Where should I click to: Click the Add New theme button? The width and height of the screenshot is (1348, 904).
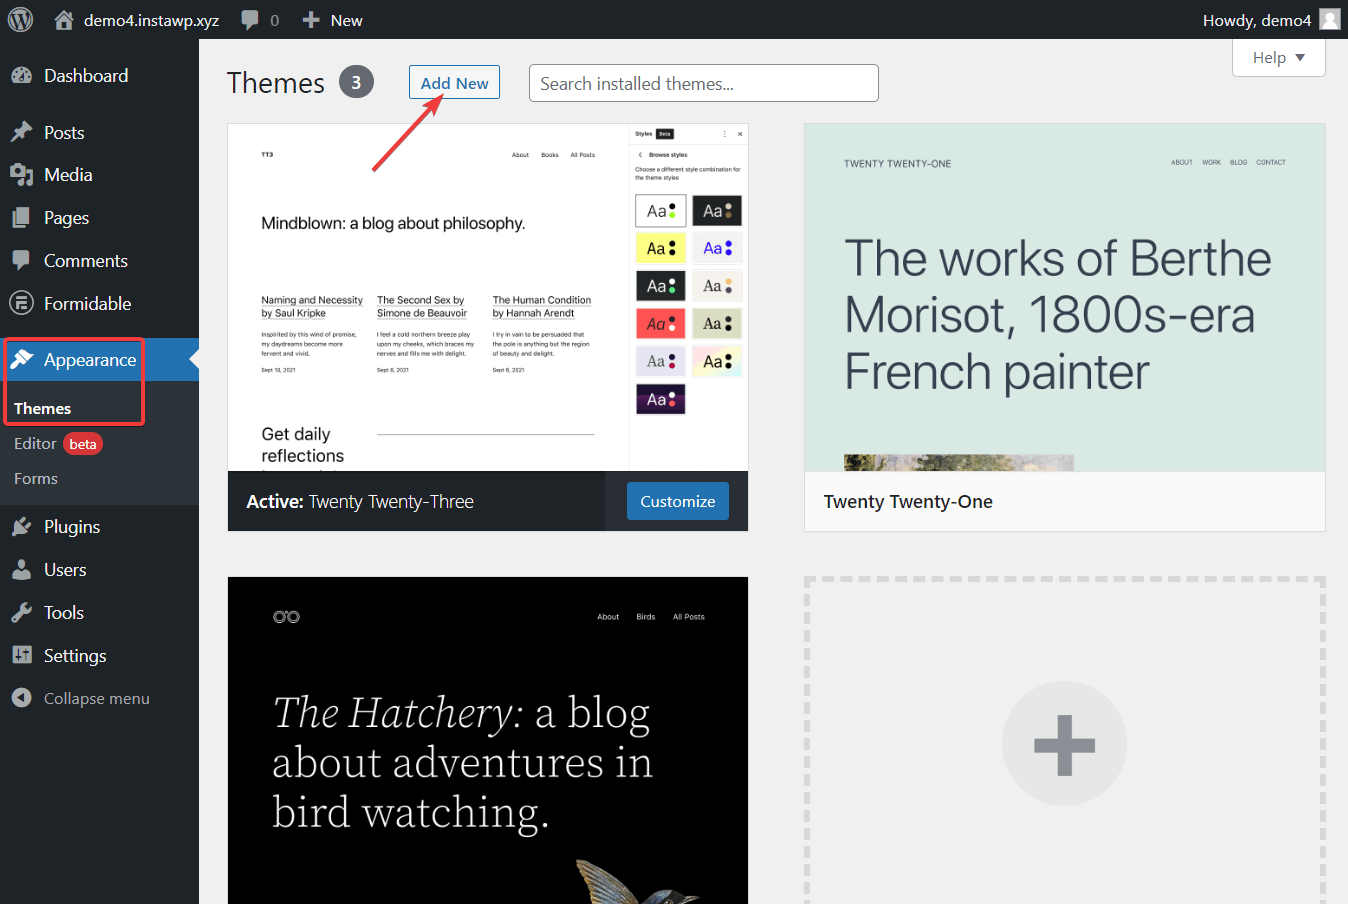coord(454,83)
